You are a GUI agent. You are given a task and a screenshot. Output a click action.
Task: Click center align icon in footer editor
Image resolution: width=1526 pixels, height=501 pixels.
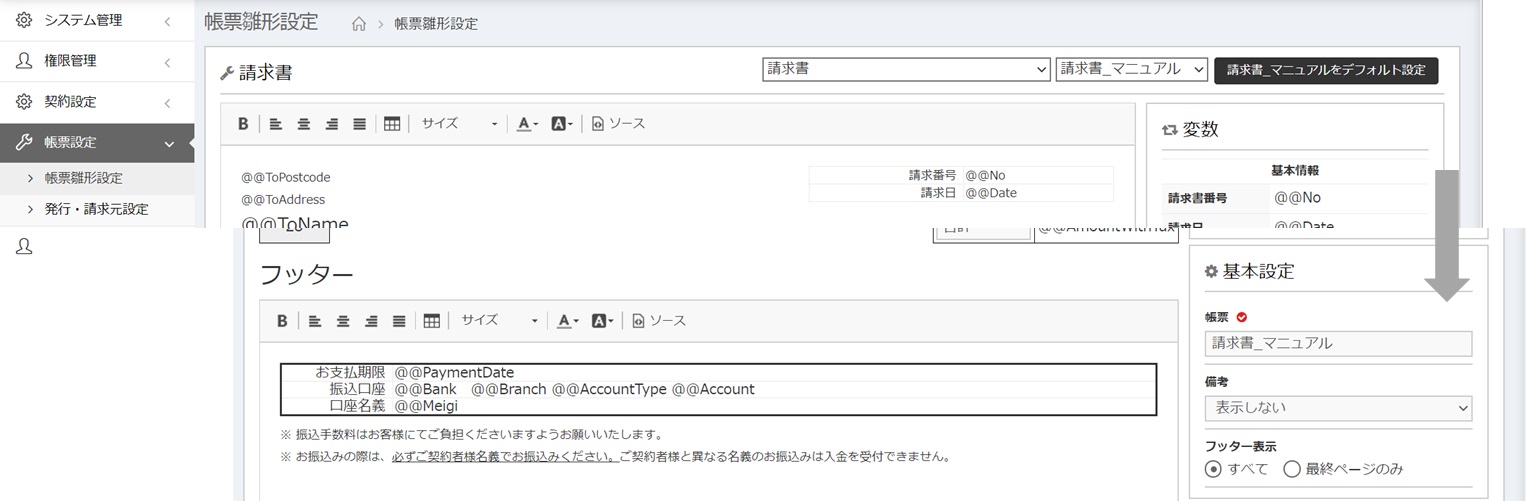(343, 321)
